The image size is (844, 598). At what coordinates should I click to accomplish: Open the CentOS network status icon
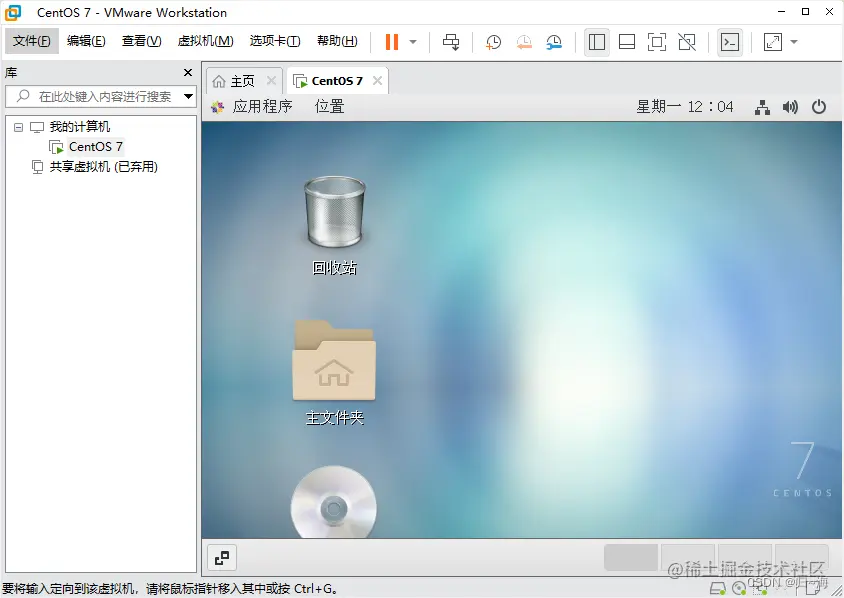tap(762, 107)
